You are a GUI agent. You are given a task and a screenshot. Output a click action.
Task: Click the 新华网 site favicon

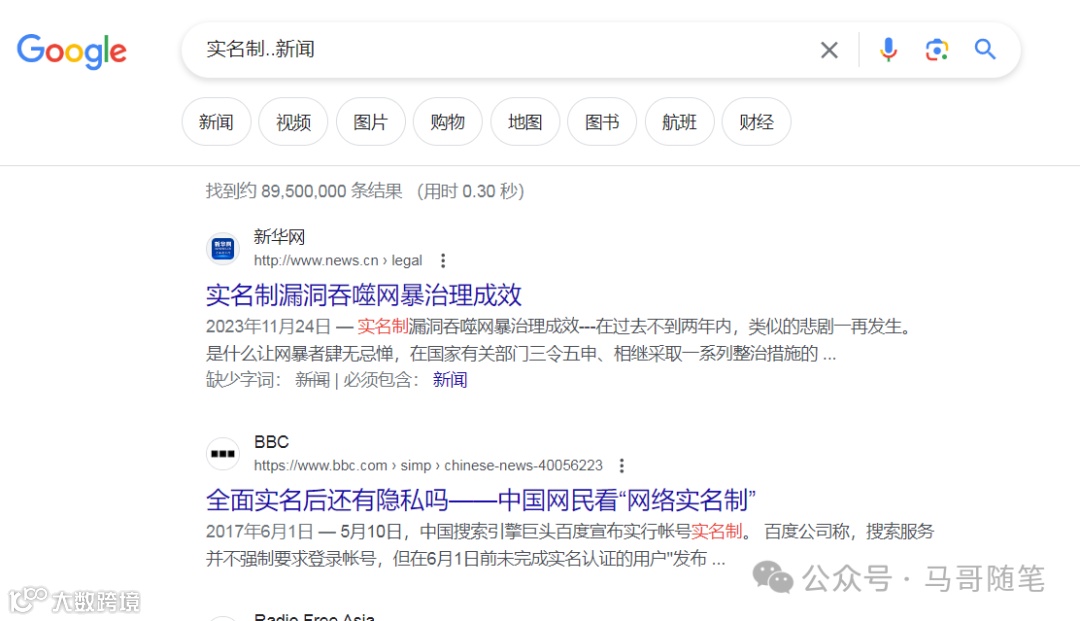click(223, 249)
